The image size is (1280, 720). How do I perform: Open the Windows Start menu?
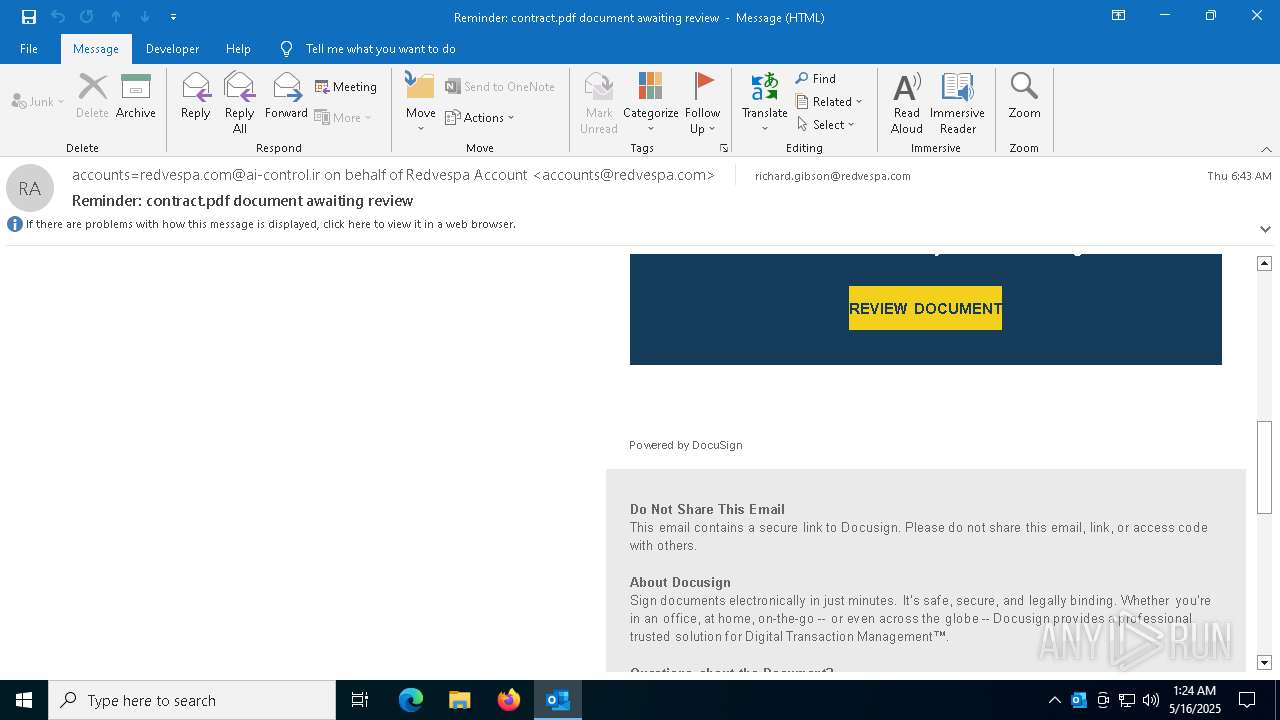[24, 700]
